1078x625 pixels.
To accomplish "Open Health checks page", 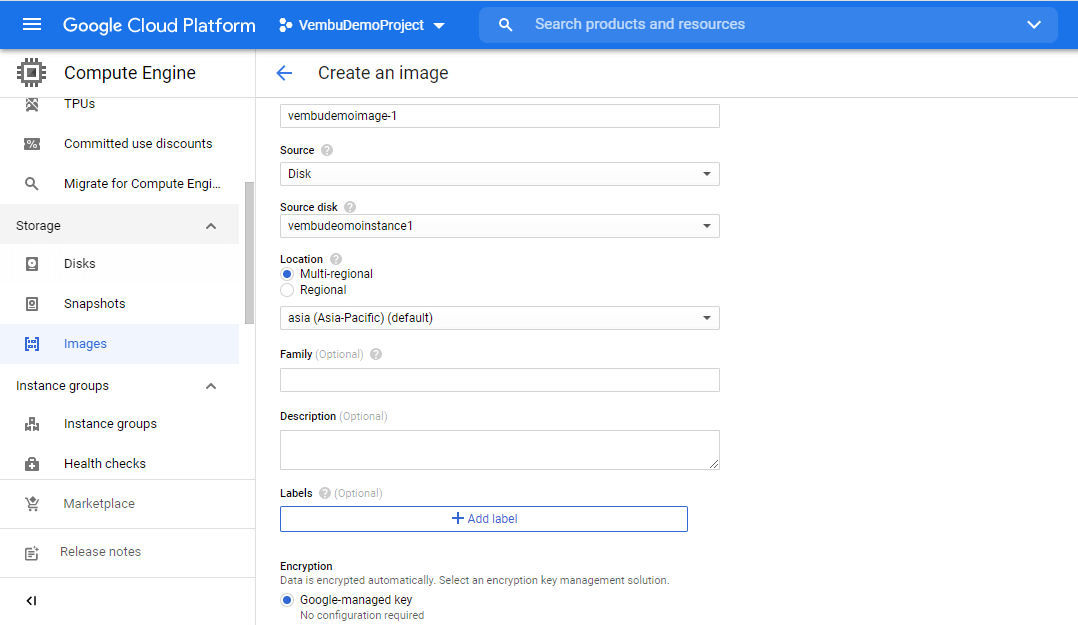I will point(104,464).
